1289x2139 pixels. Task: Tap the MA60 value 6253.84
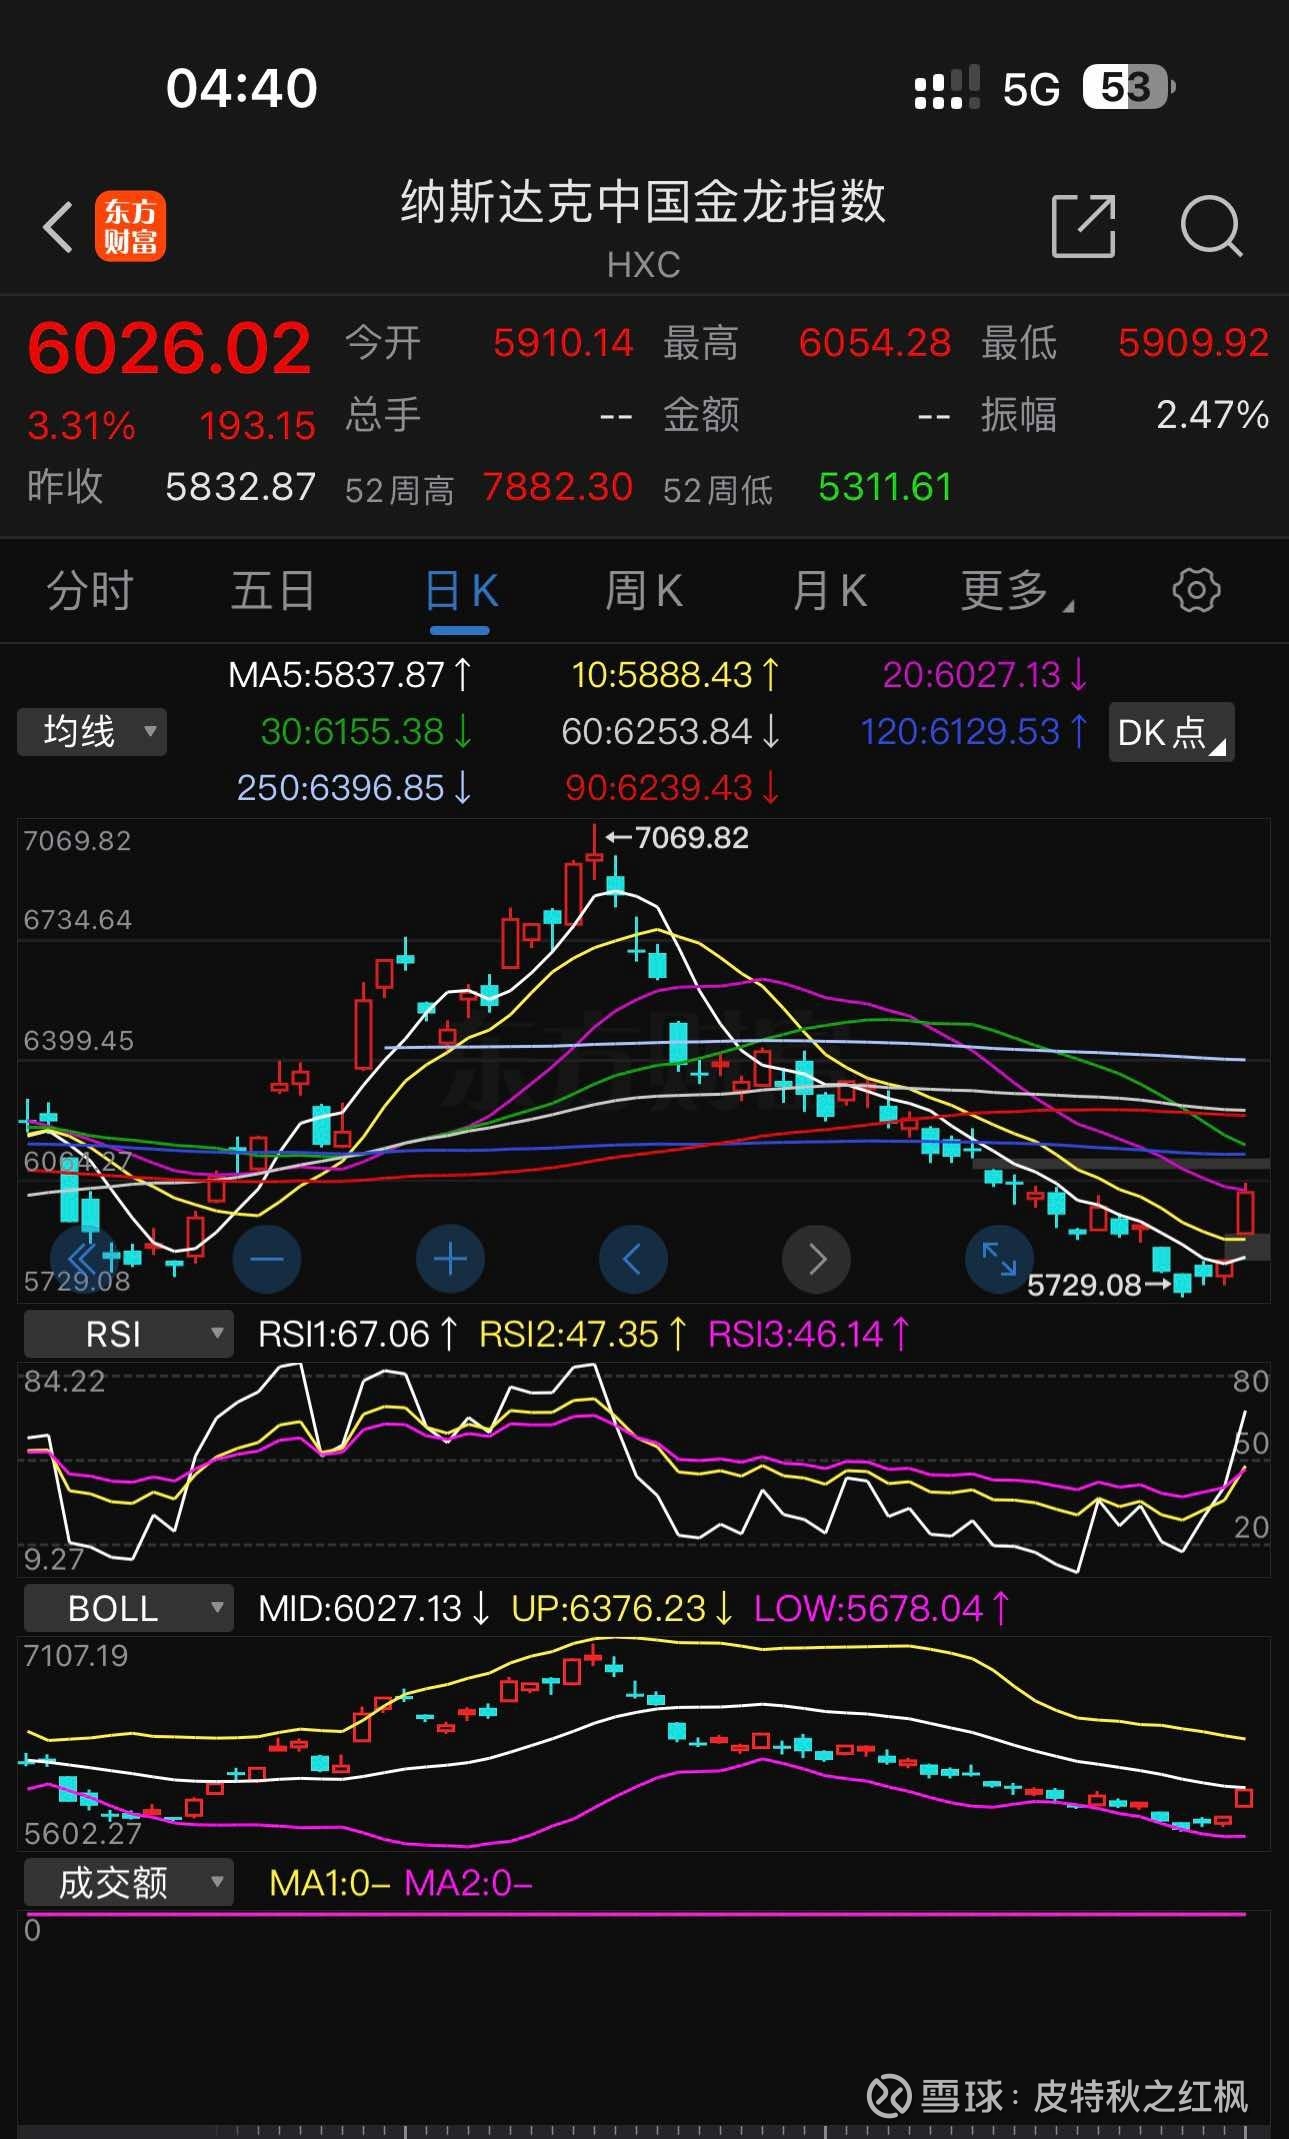coord(670,732)
